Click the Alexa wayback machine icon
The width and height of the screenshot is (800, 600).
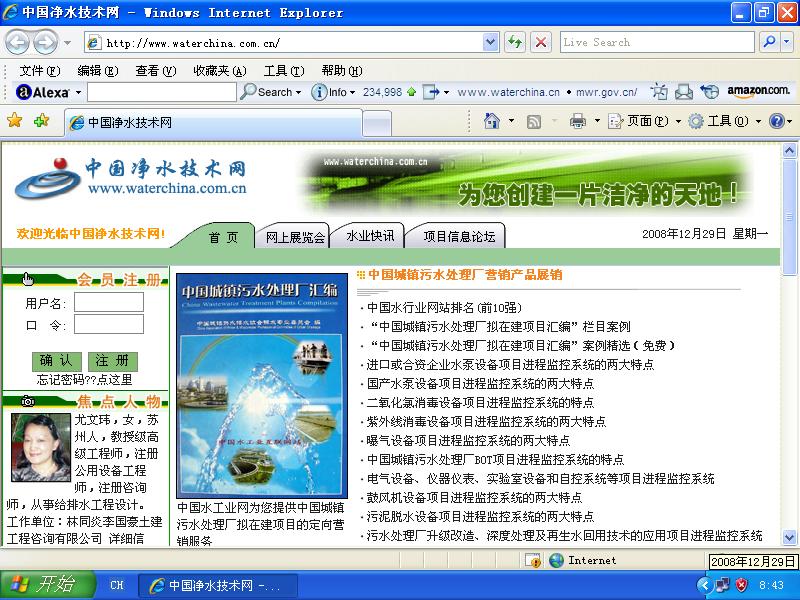point(659,92)
